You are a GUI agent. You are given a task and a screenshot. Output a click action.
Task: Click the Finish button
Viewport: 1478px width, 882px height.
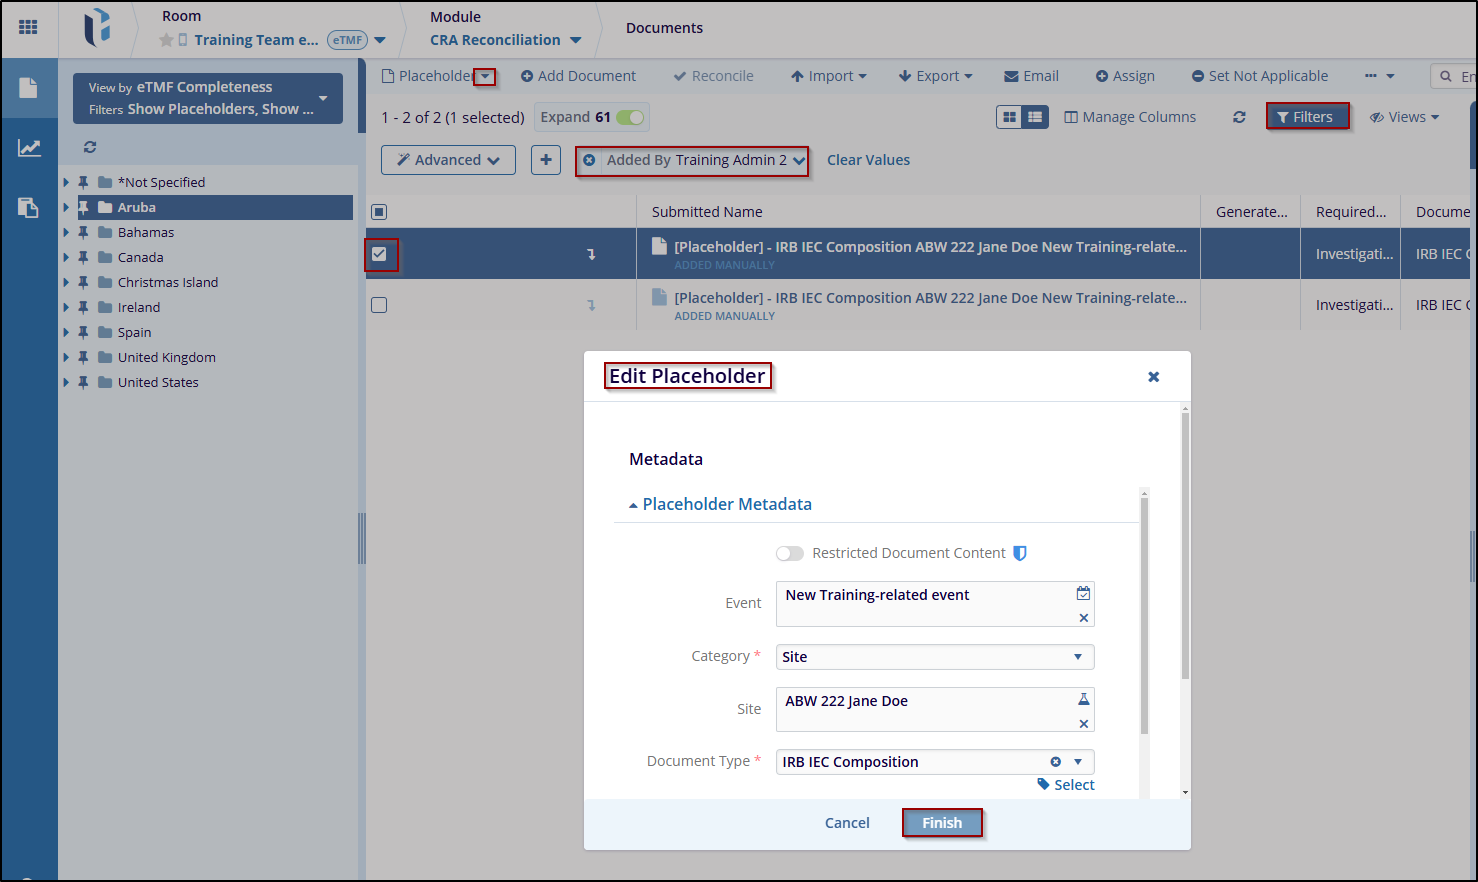click(x=942, y=823)
